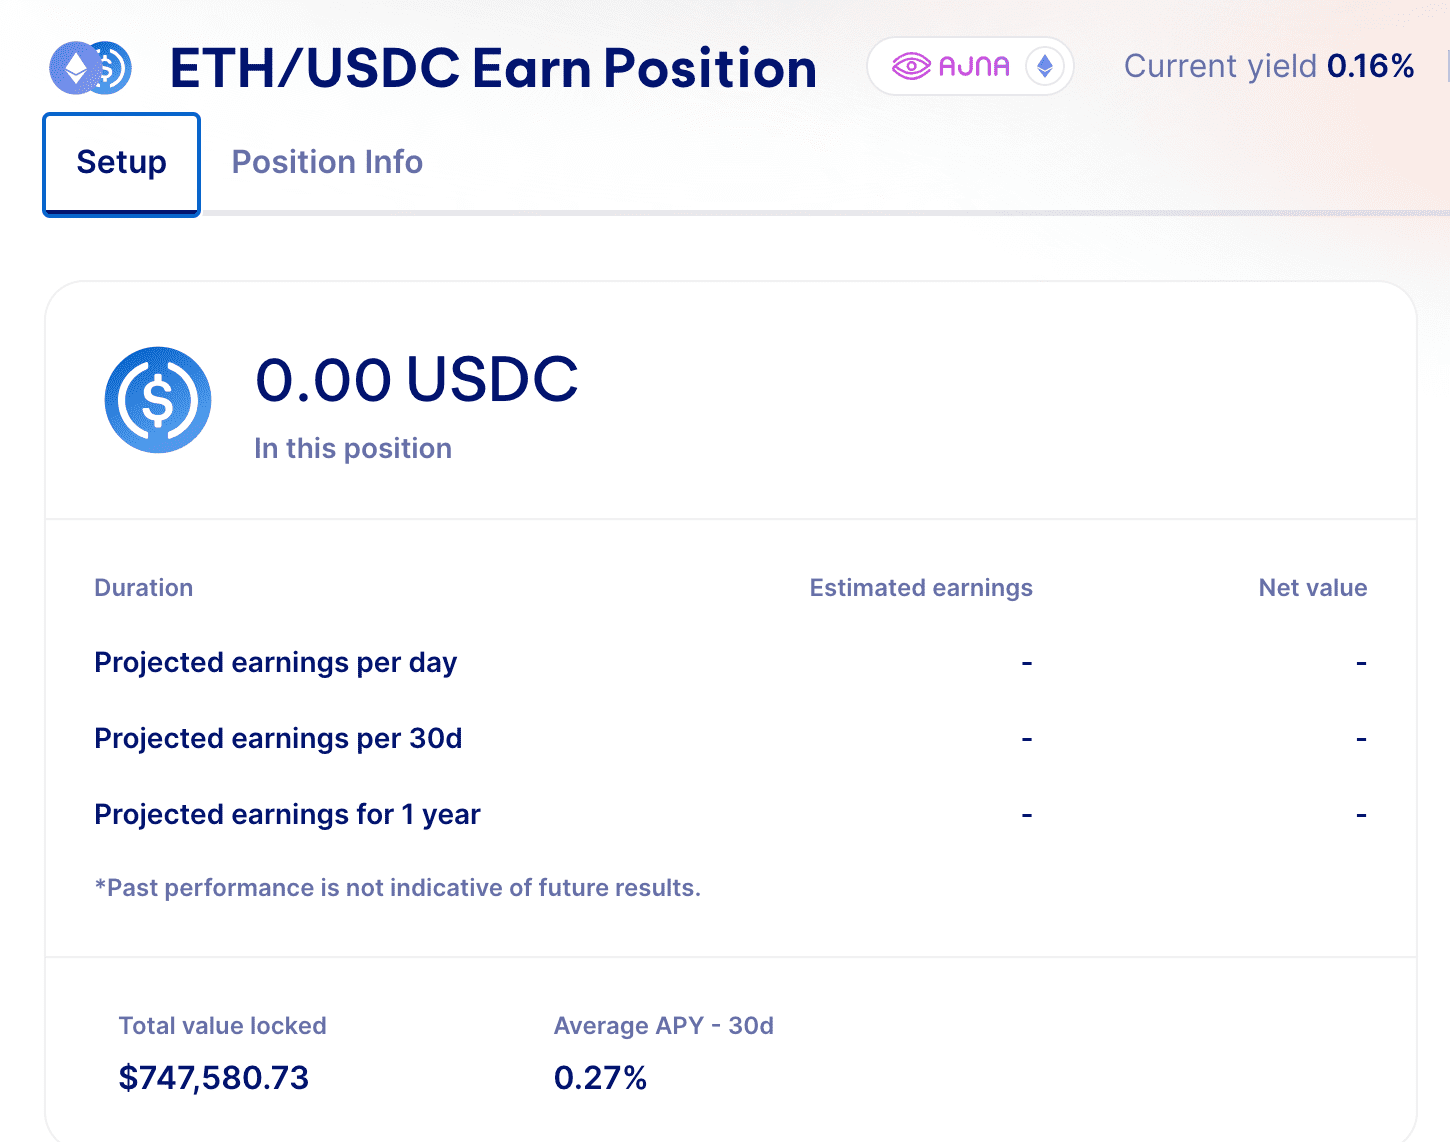Click the past performance disclaimer text

(x=397, y=888)
